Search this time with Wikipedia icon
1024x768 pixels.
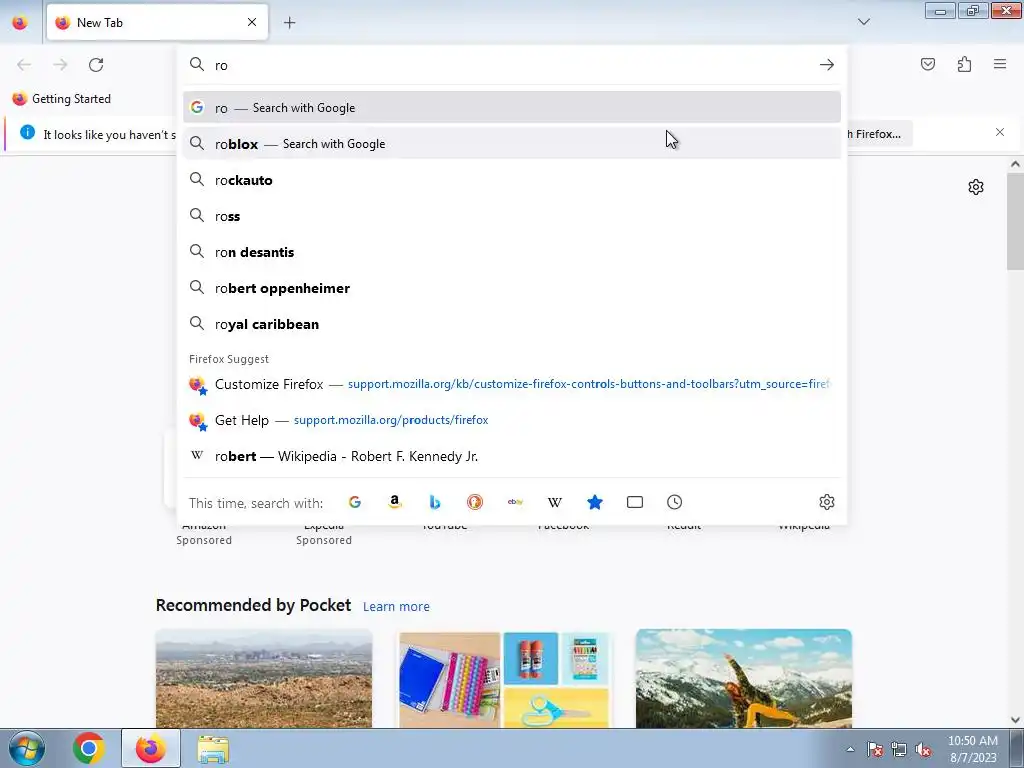554,502
